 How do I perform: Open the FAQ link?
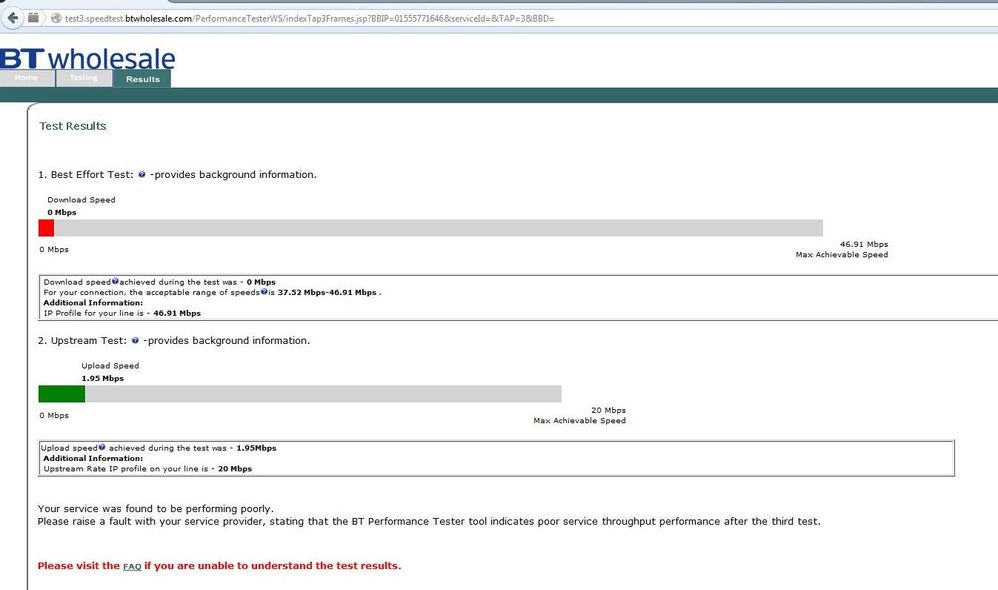pyautogui.click(x=132, y=566)
